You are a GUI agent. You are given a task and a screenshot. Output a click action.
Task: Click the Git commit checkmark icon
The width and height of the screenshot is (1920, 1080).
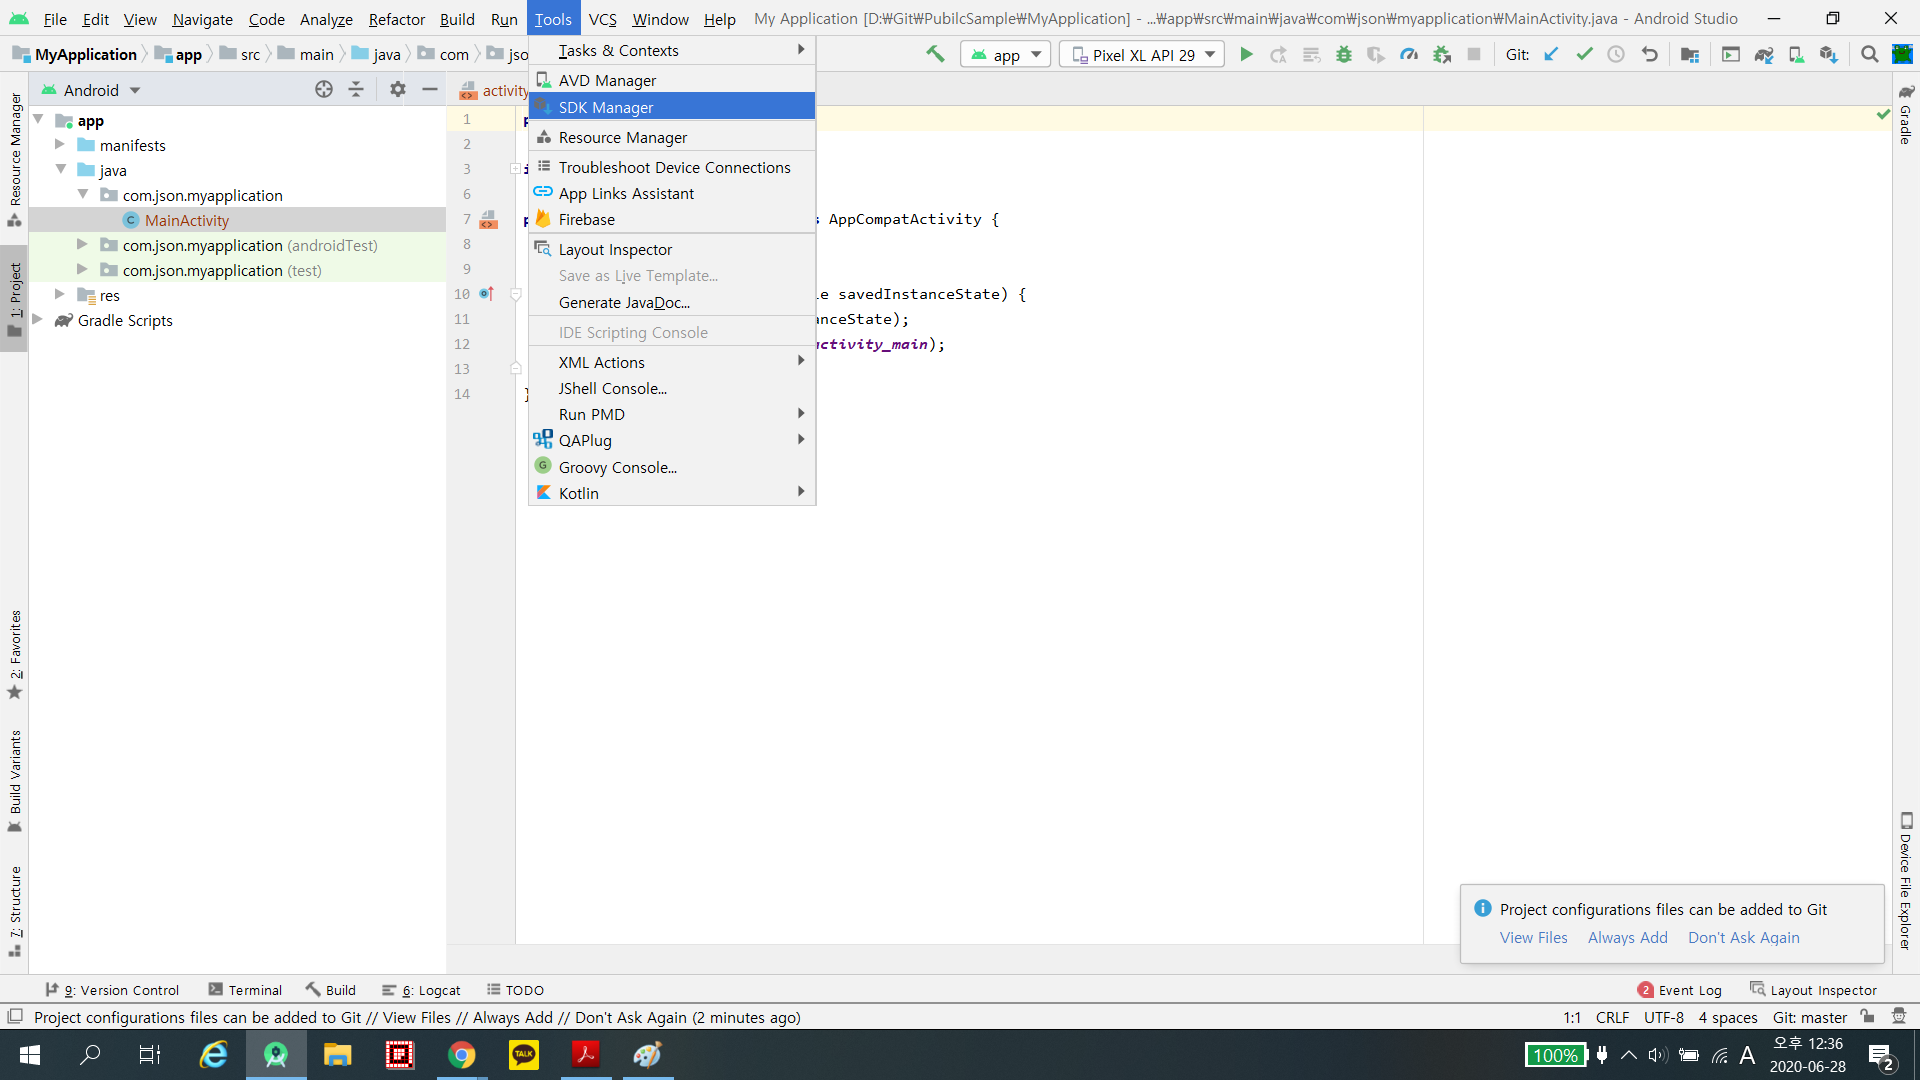[x=1584, y=54]
